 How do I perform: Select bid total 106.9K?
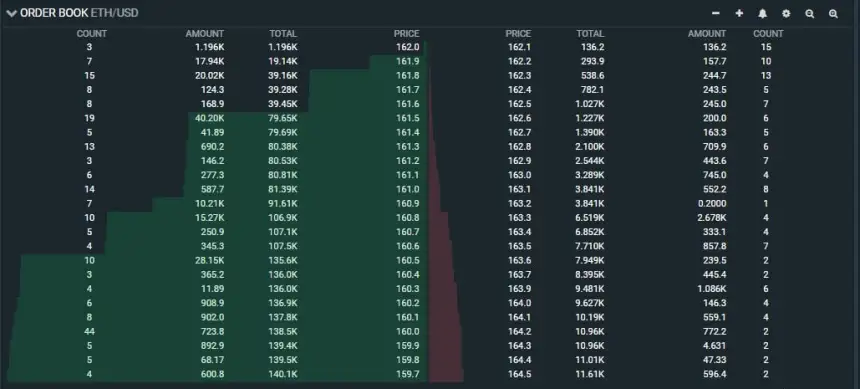[x=283, y=218]
